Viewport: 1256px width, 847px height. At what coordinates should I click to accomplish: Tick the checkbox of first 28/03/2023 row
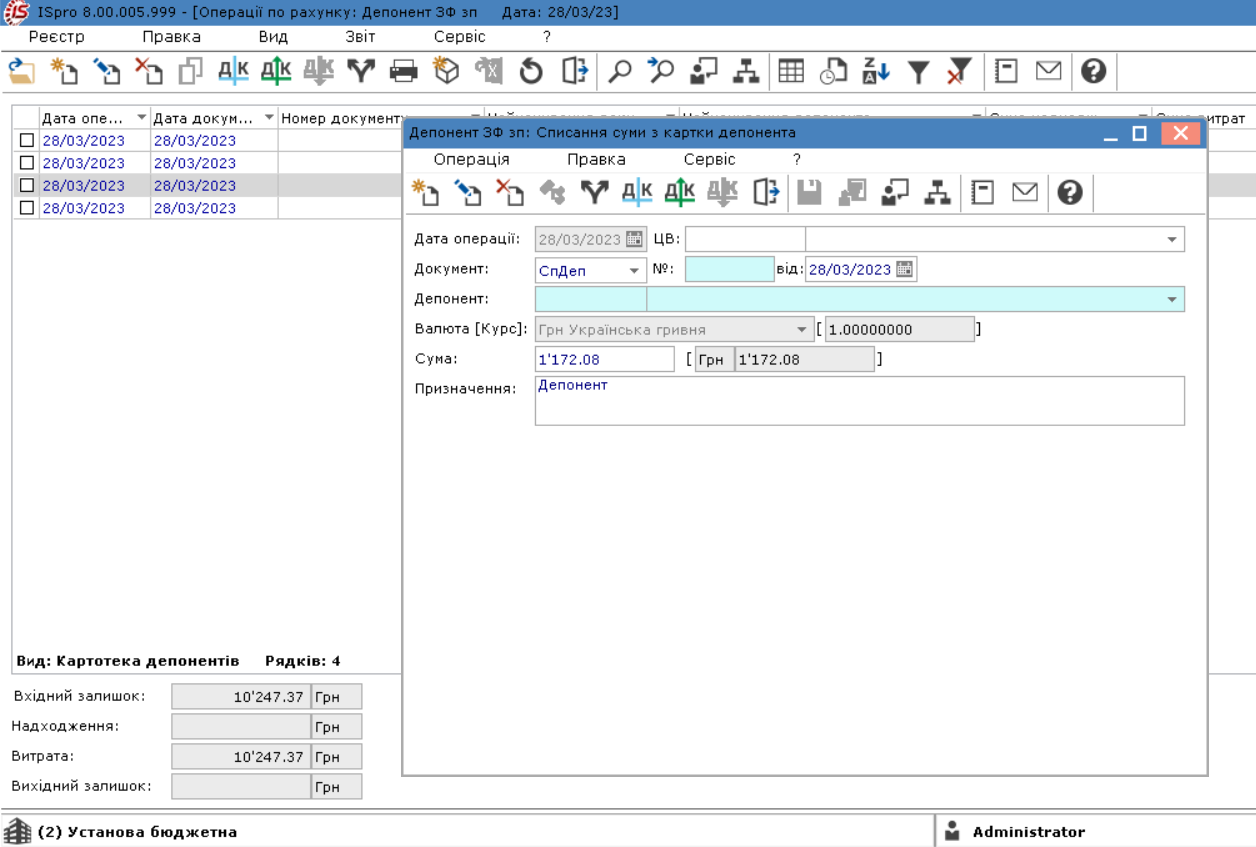point(27,140)
